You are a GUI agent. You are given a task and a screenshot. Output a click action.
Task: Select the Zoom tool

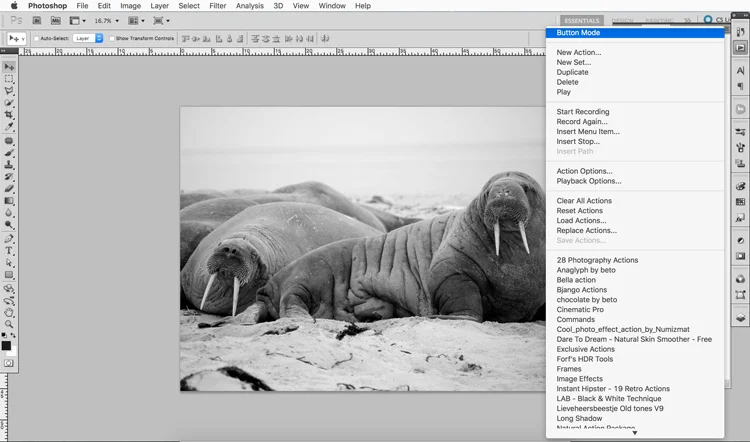click(9, 324)
